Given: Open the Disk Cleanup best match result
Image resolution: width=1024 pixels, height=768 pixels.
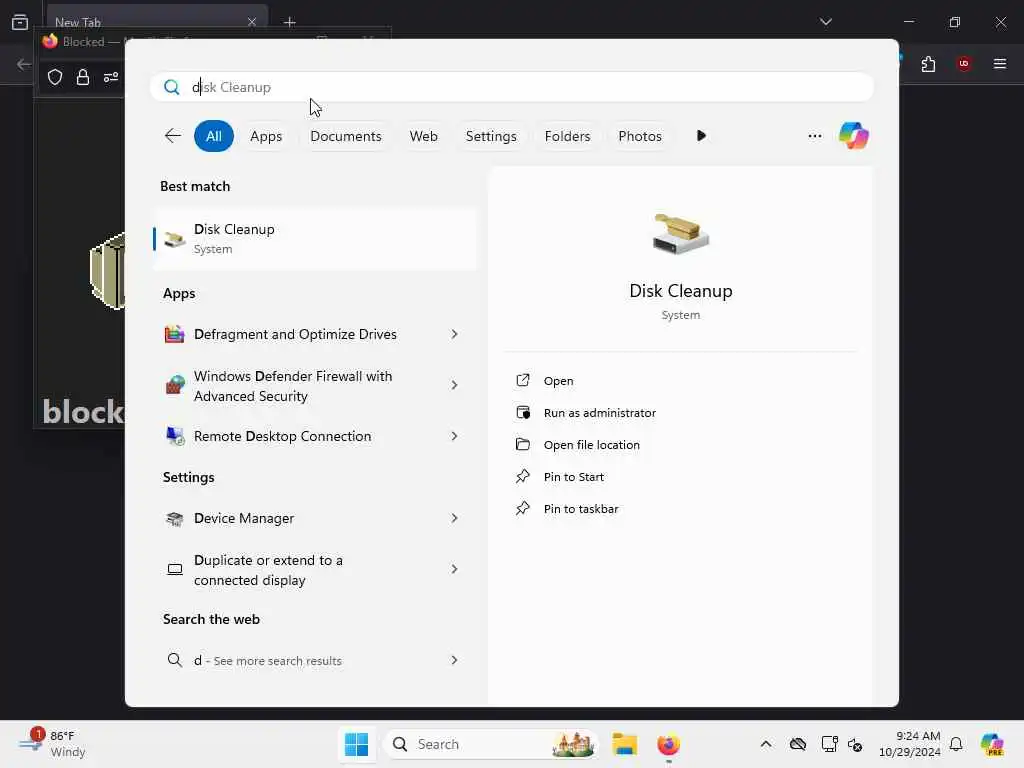Looking at the screenshot, I should [316, 238].
